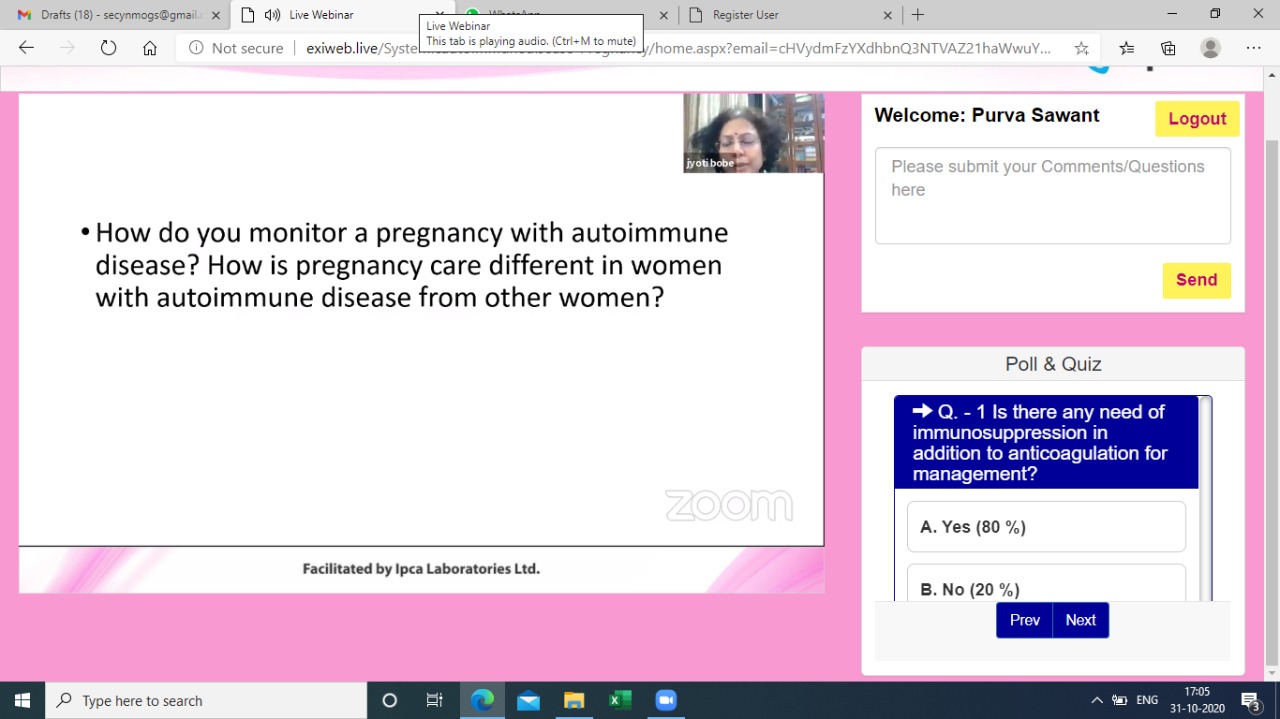Open a new browser tab
The width and height of the screenshot is (1280, 719).
(918, 15)
